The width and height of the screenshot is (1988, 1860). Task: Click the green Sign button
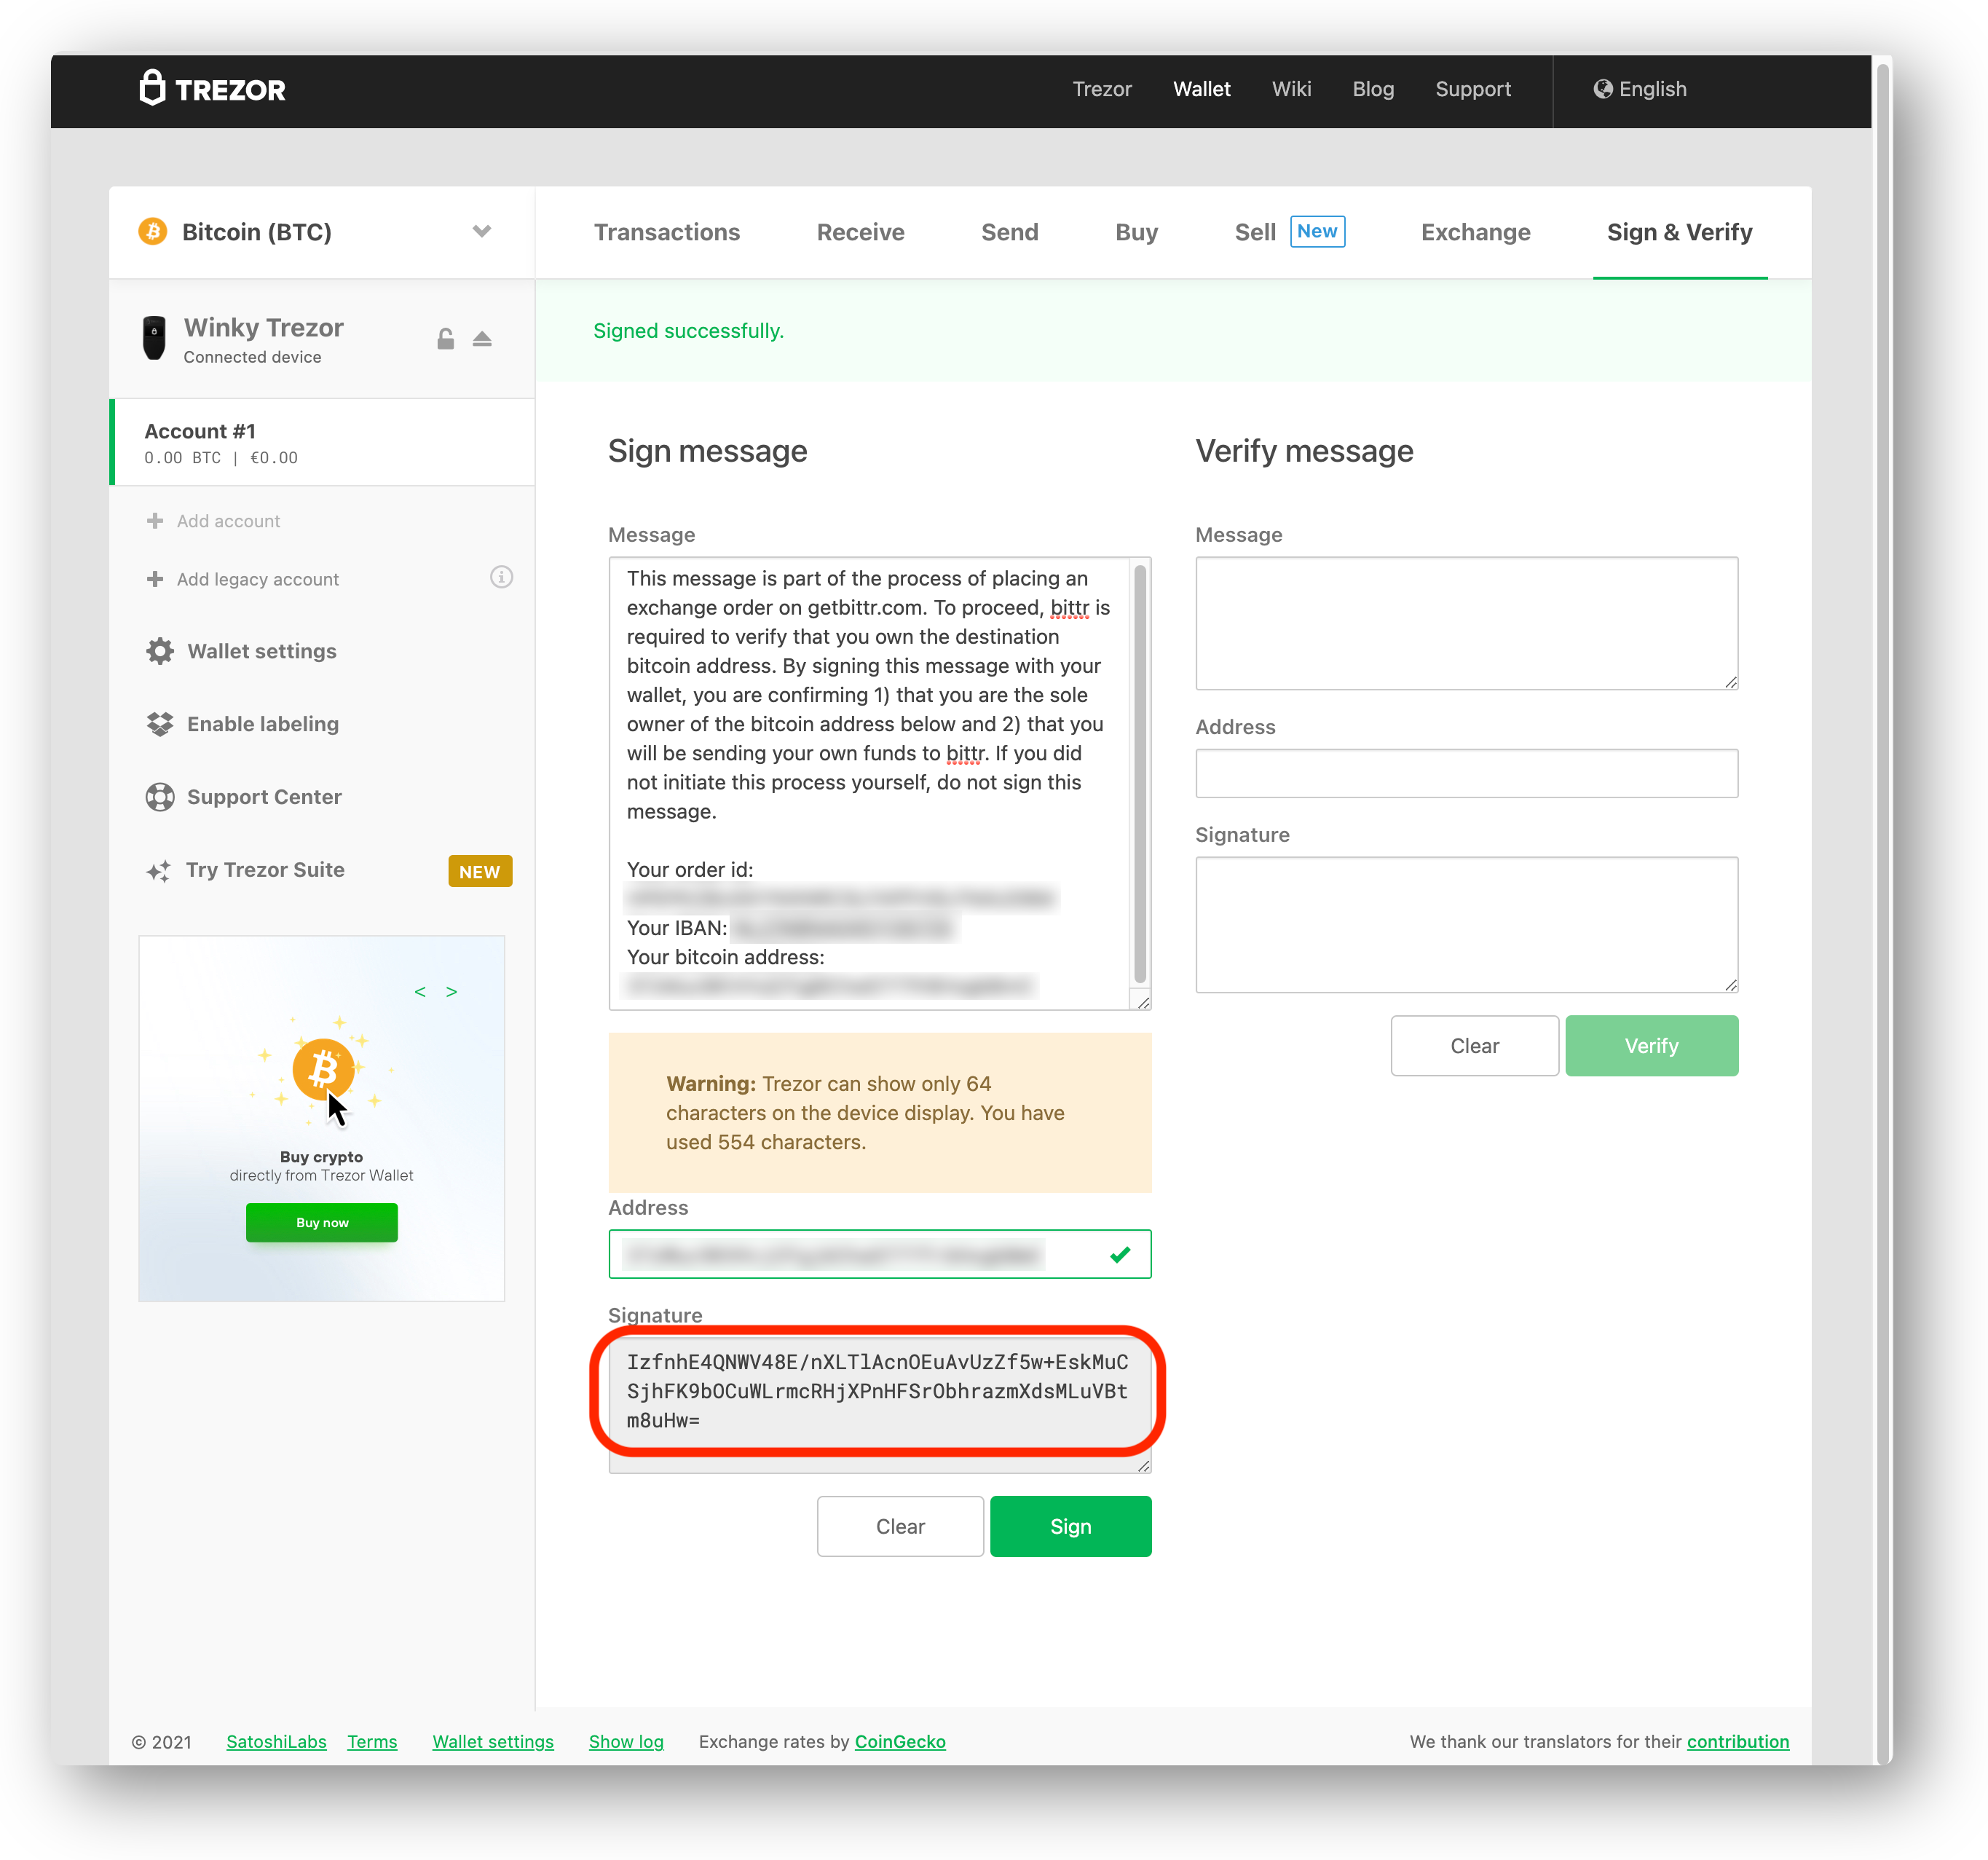pyautogui.click(x=1071, y=1526)
